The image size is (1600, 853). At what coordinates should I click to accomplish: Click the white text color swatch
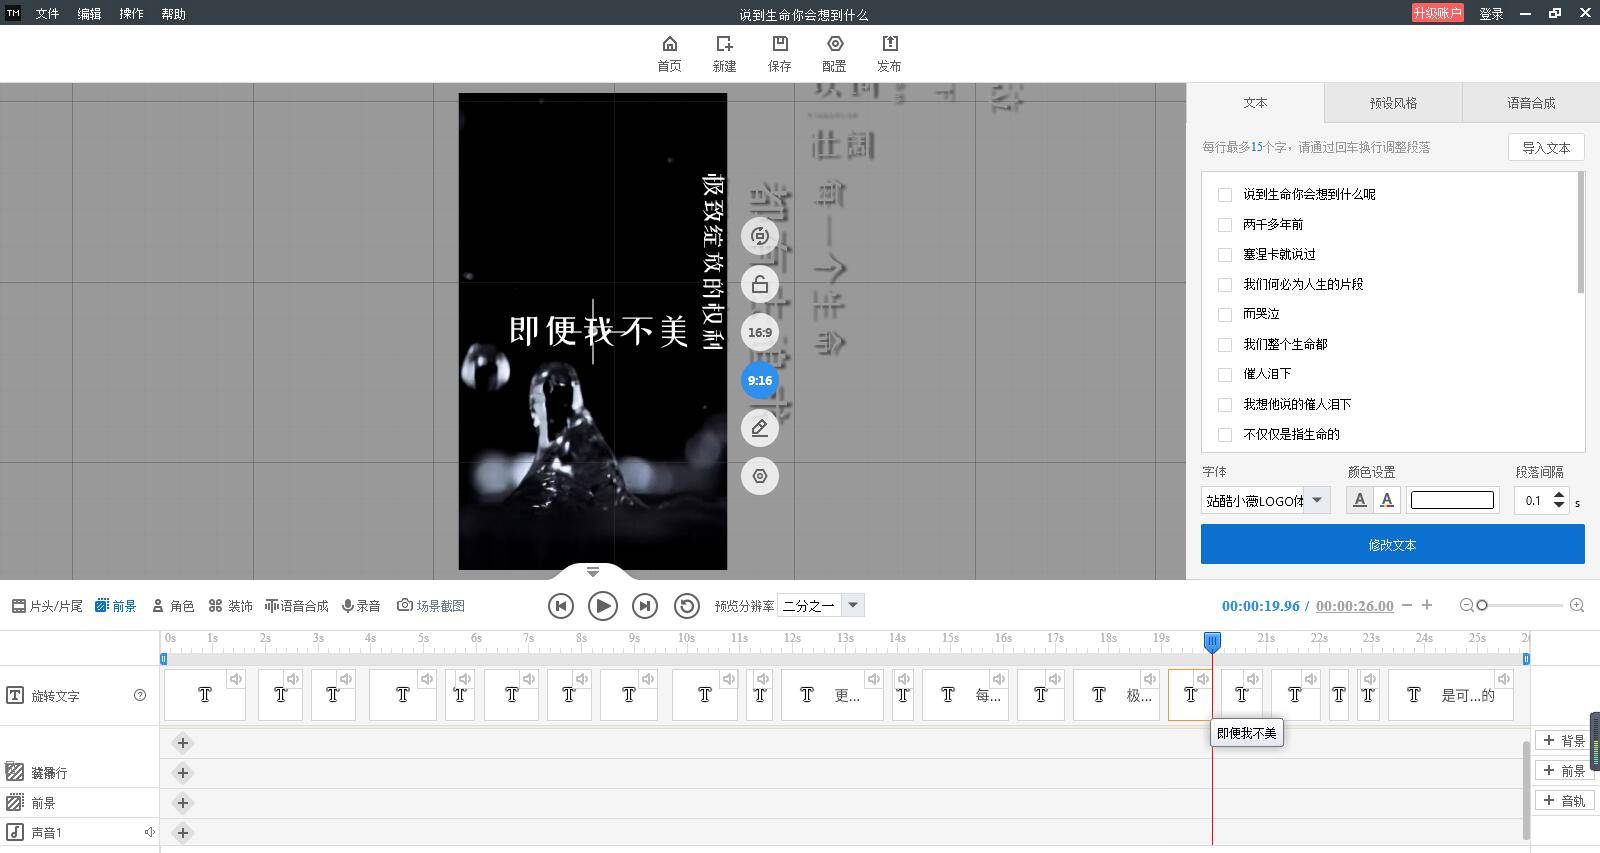(1452, 500)
